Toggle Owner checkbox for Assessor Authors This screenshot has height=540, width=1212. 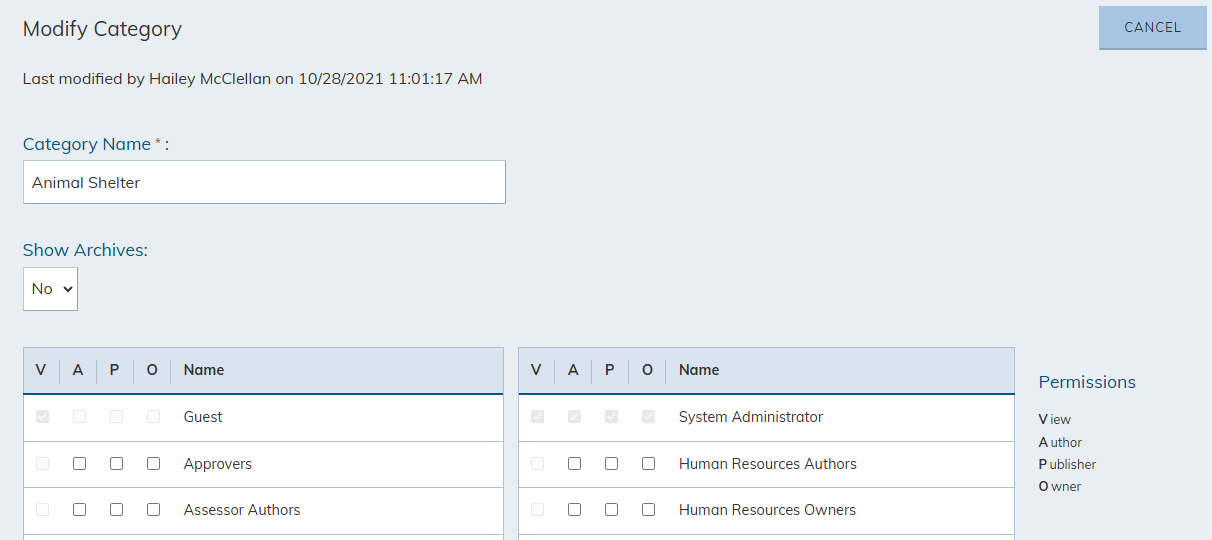[153, 510]
